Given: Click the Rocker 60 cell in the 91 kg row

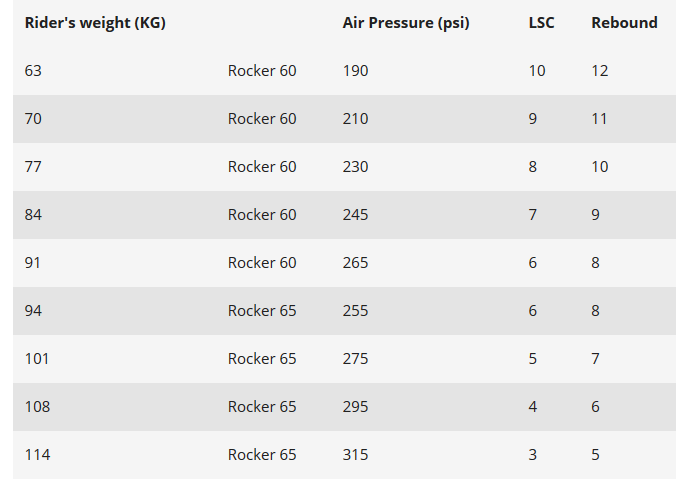Looking at the screenshot, I should [262, 263].
